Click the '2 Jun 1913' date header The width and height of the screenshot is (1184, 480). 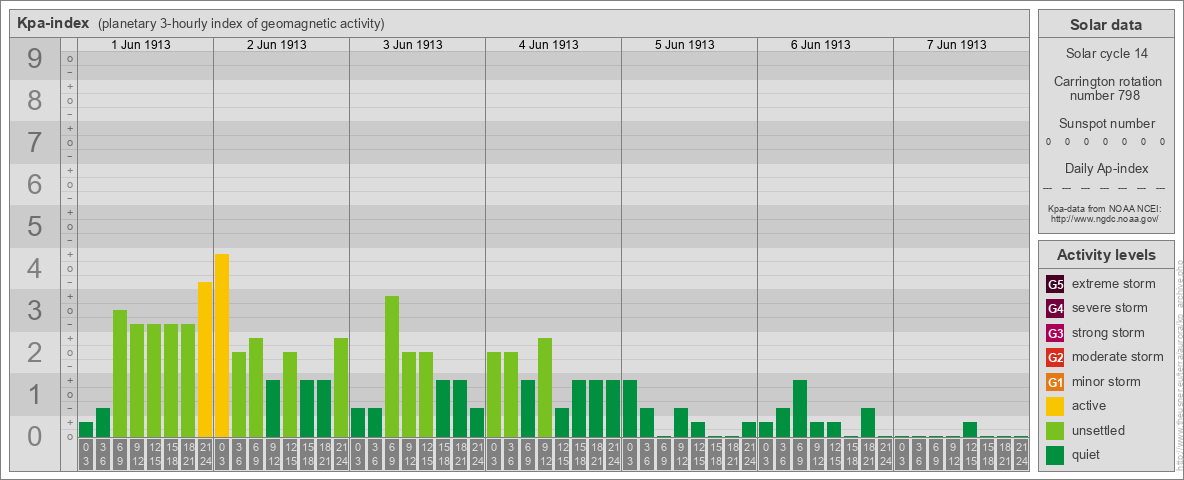277,45
